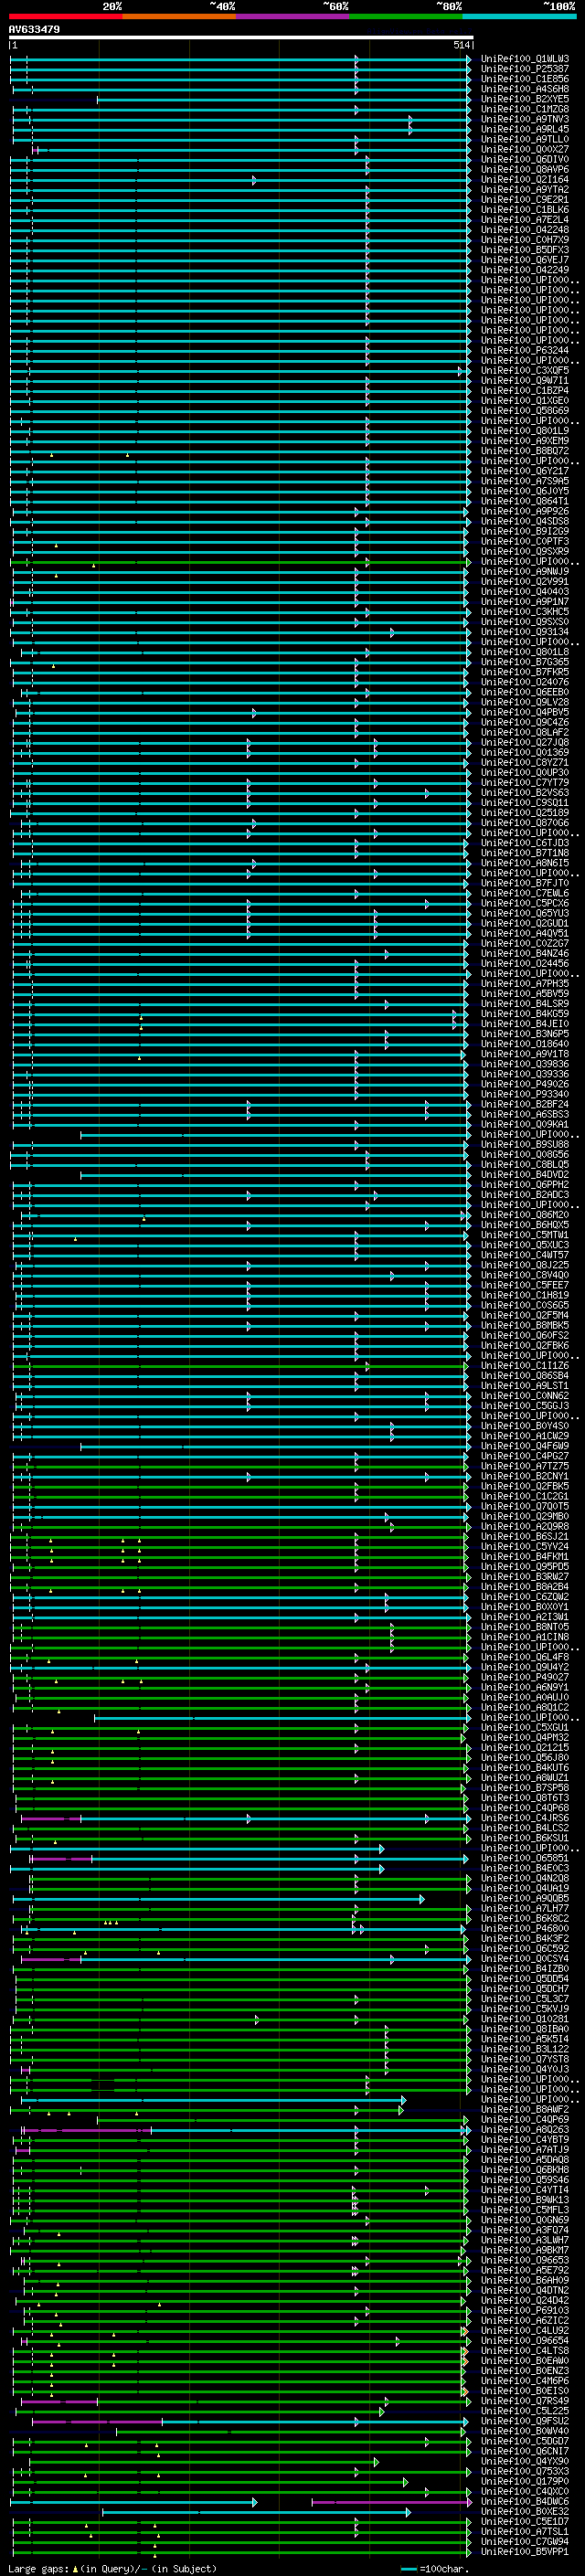Select label UniRef100_Q60FS2
This screenshot has height=2576, width=585.
click(x=525, y=1335)
